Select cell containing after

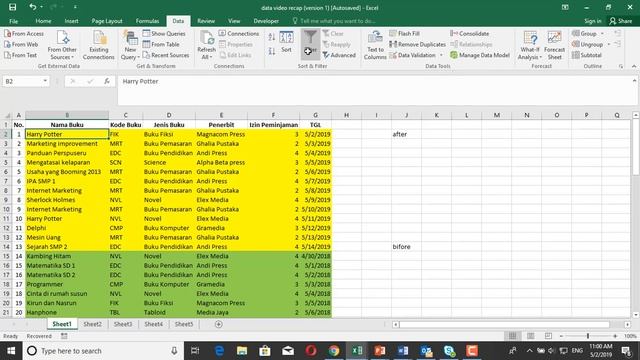pyautogui.click(x=407, y=134)
